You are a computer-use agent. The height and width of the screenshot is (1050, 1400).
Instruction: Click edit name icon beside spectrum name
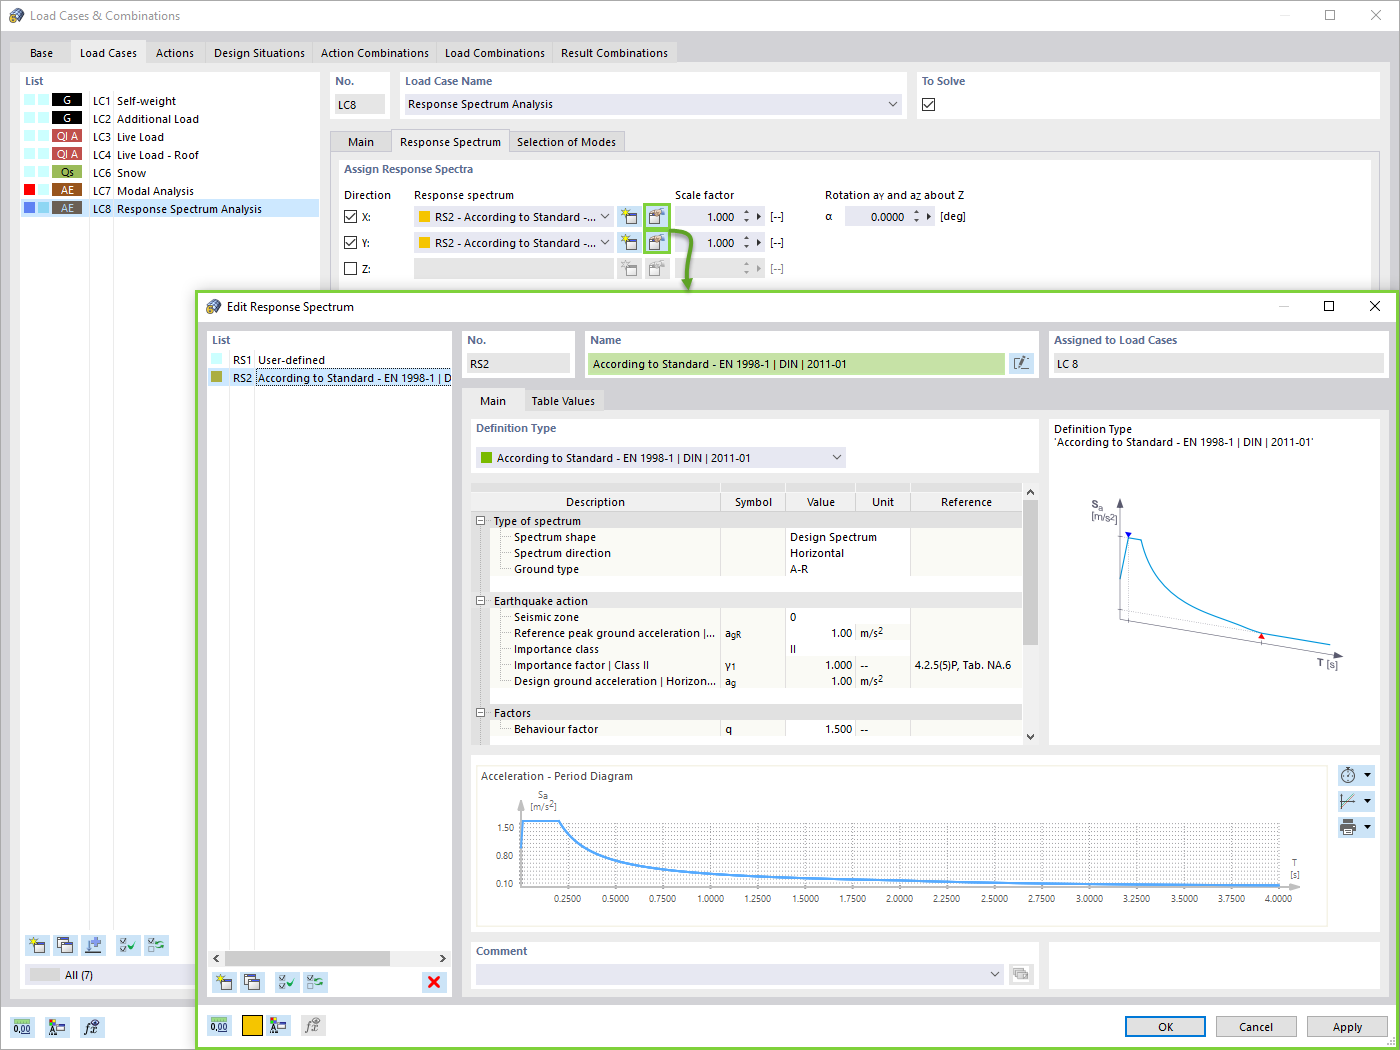(1021, 364)
